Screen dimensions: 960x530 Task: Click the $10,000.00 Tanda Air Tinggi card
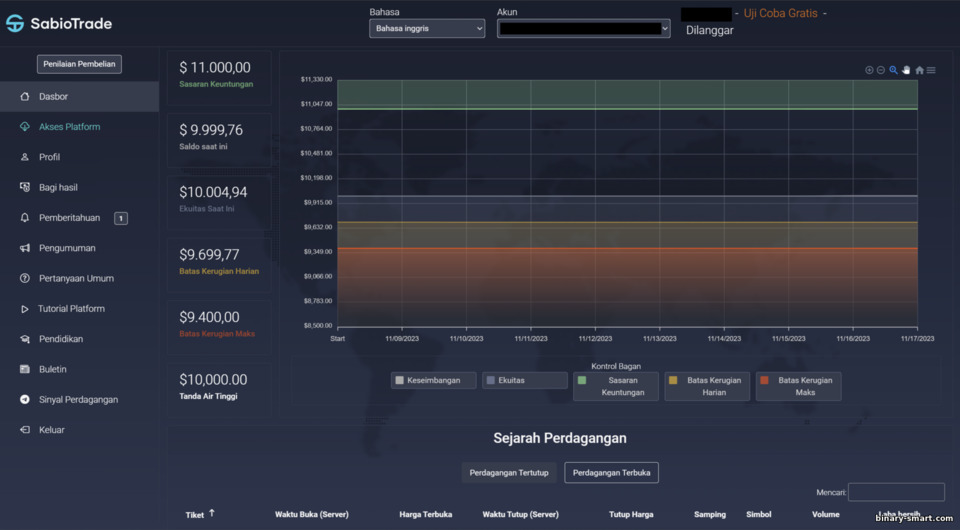(219, 390)
